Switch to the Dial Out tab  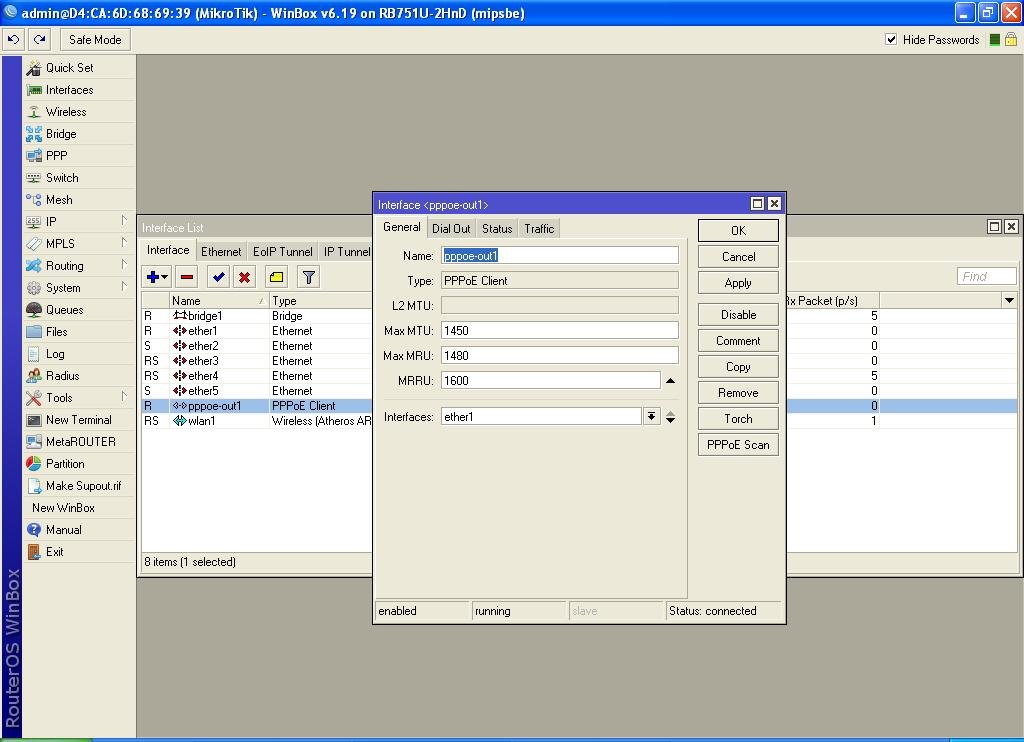point(451,229)
